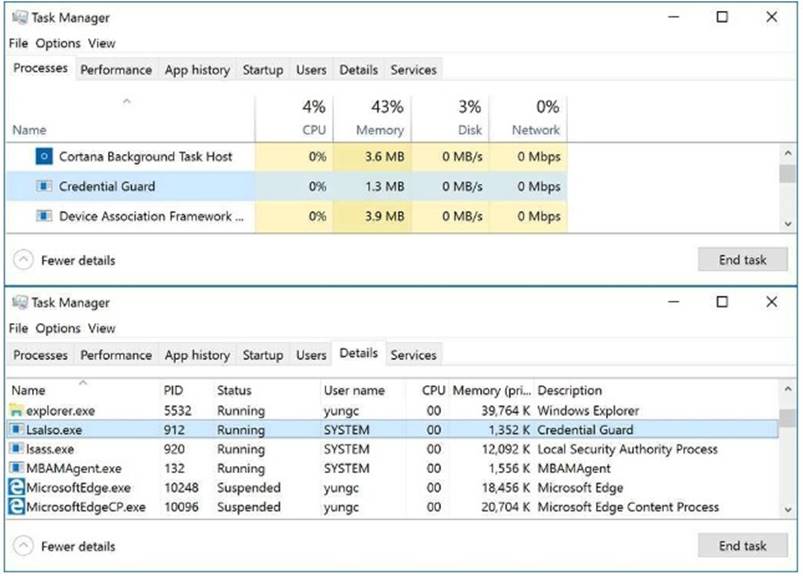
Task: Switch to Performance tab in upper window
Action: click(116, 70)
